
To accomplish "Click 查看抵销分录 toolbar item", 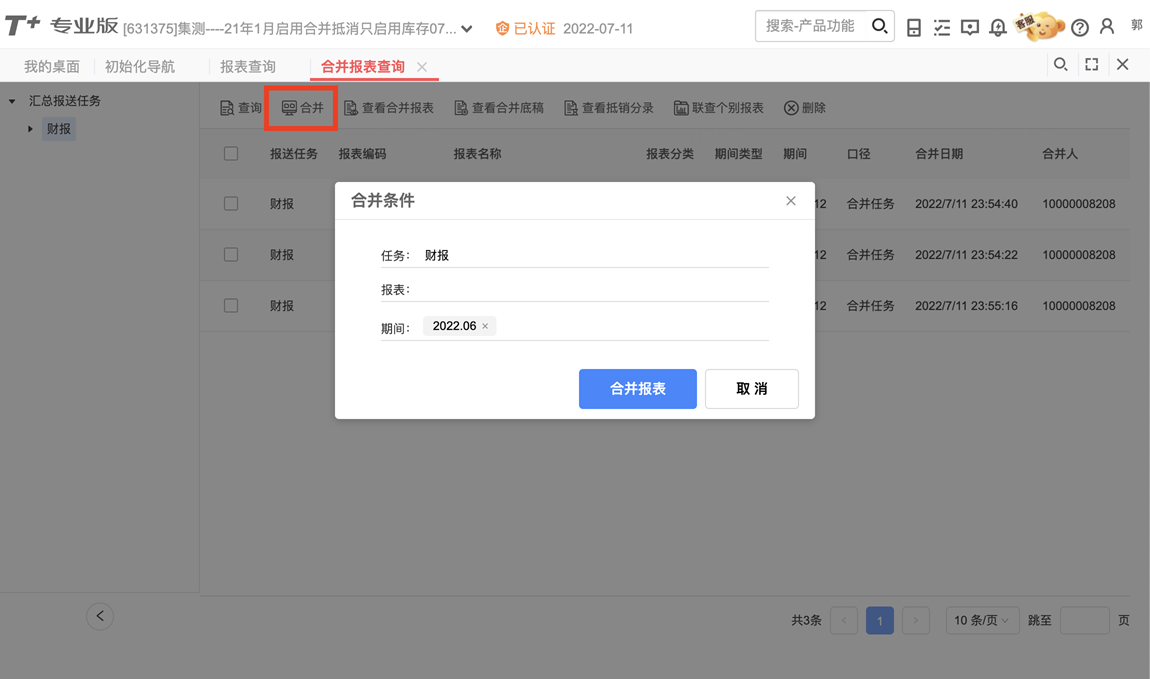I will [609, 108].
